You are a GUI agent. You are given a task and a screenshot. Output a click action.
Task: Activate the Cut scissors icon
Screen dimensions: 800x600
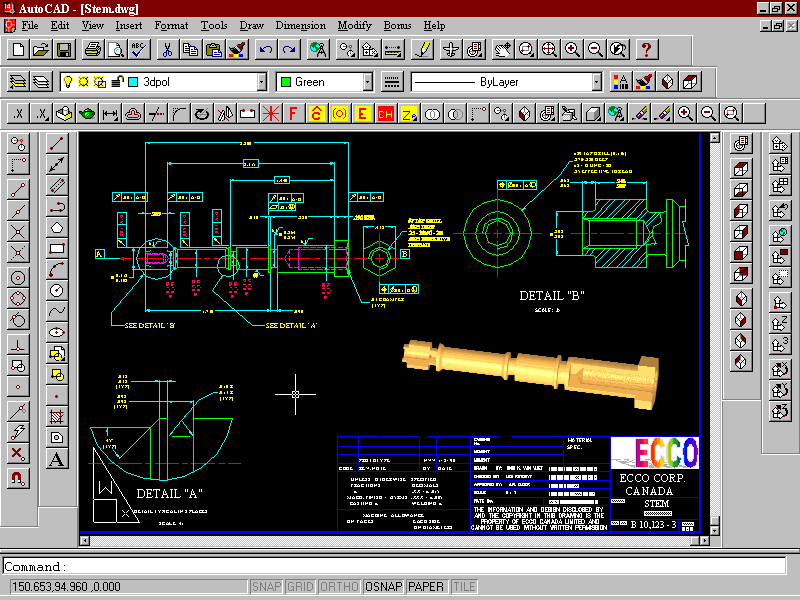(x=166, y=49)
